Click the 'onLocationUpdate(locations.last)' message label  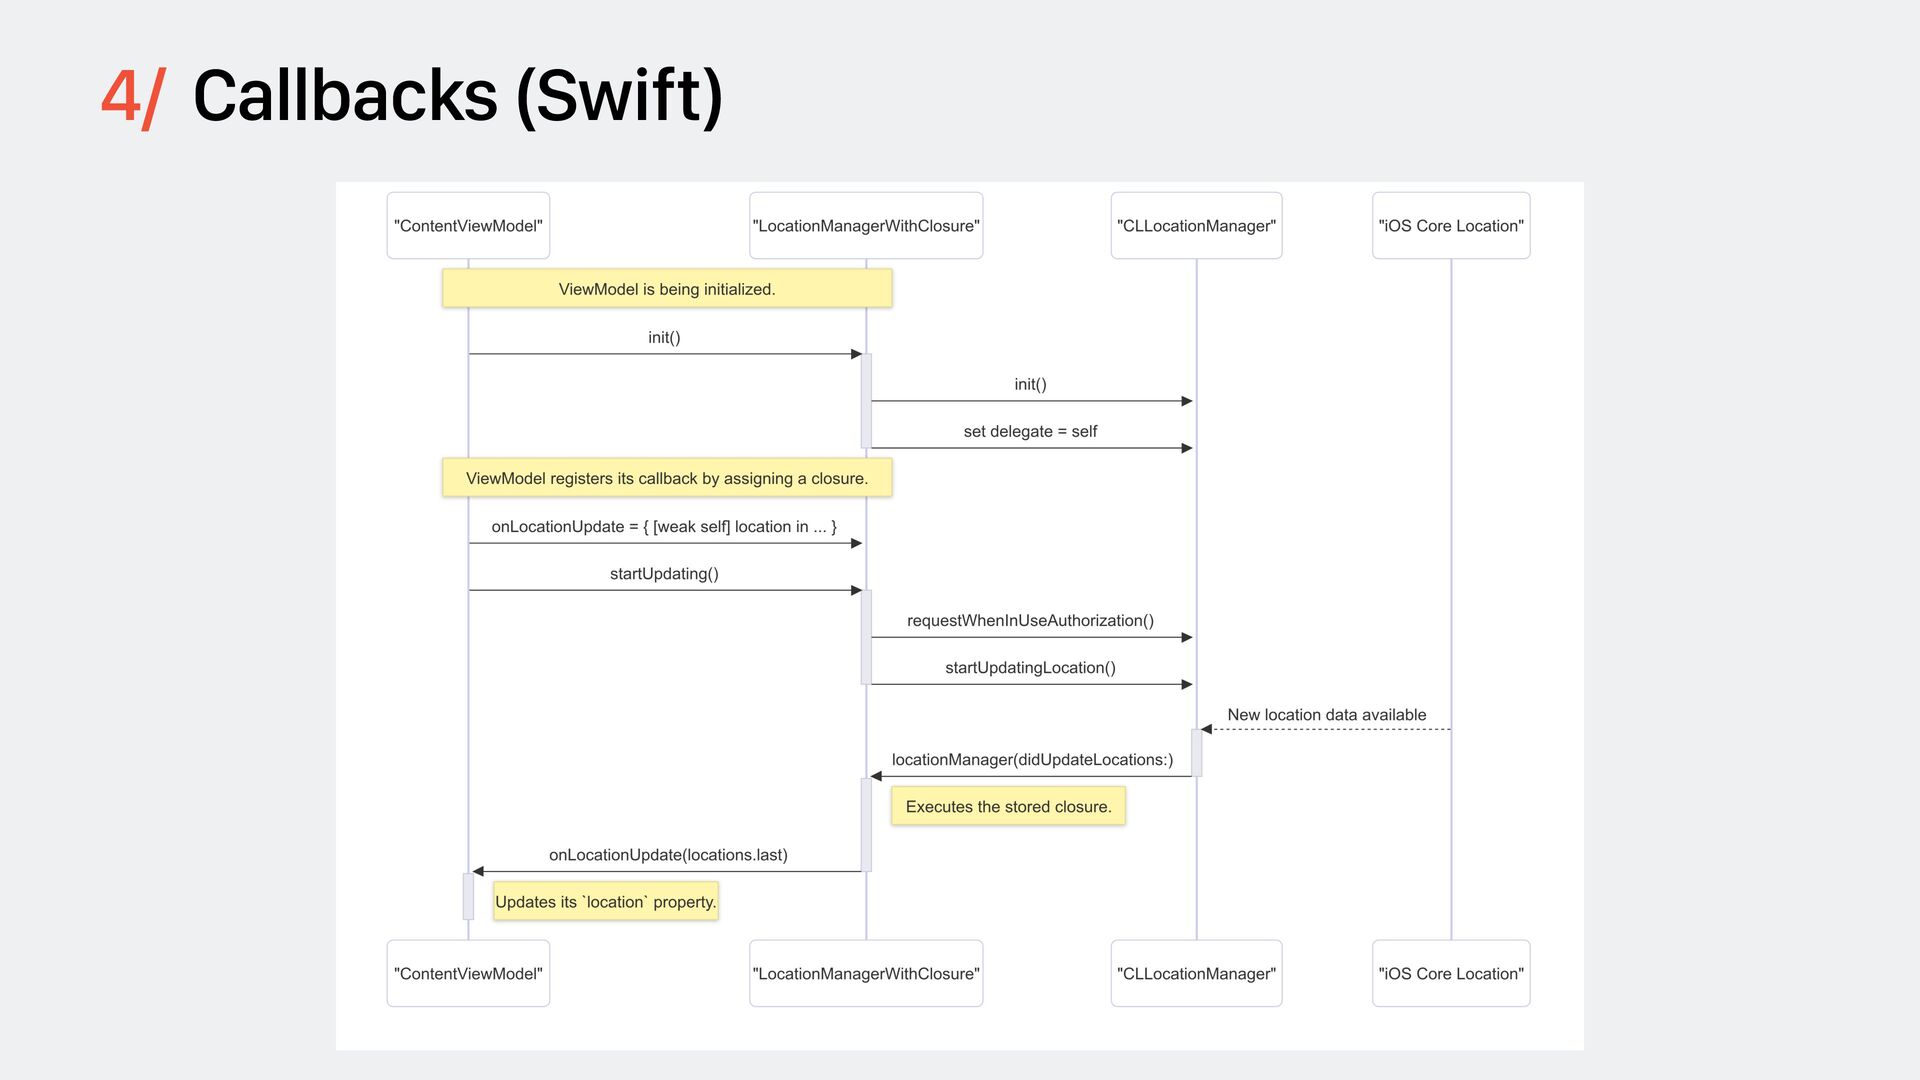point(668,854)
